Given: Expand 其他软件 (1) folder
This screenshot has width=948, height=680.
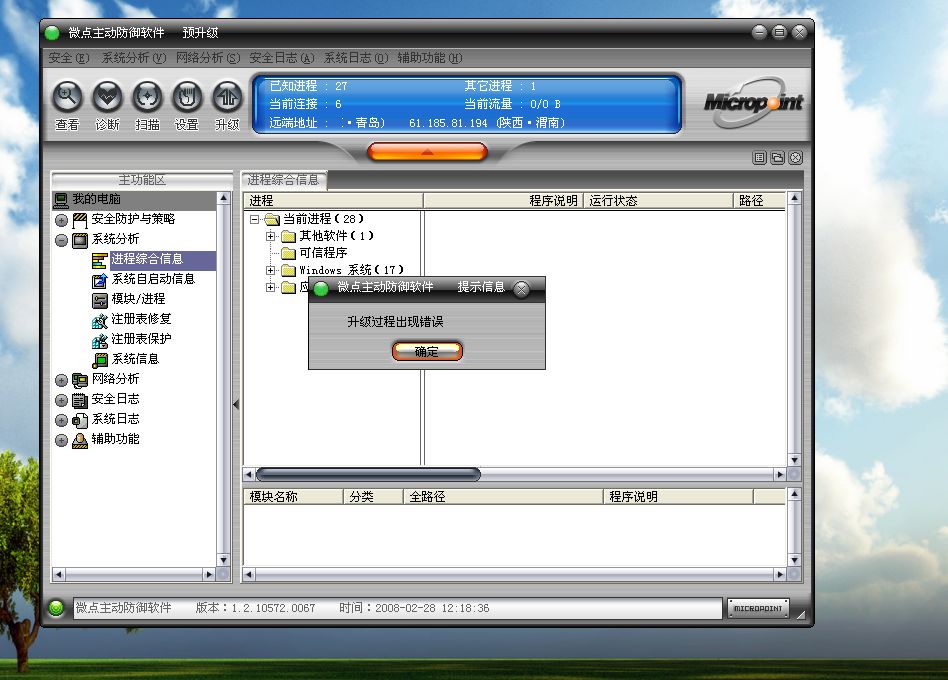Looking at the screenshot, I should click(271, 236).
